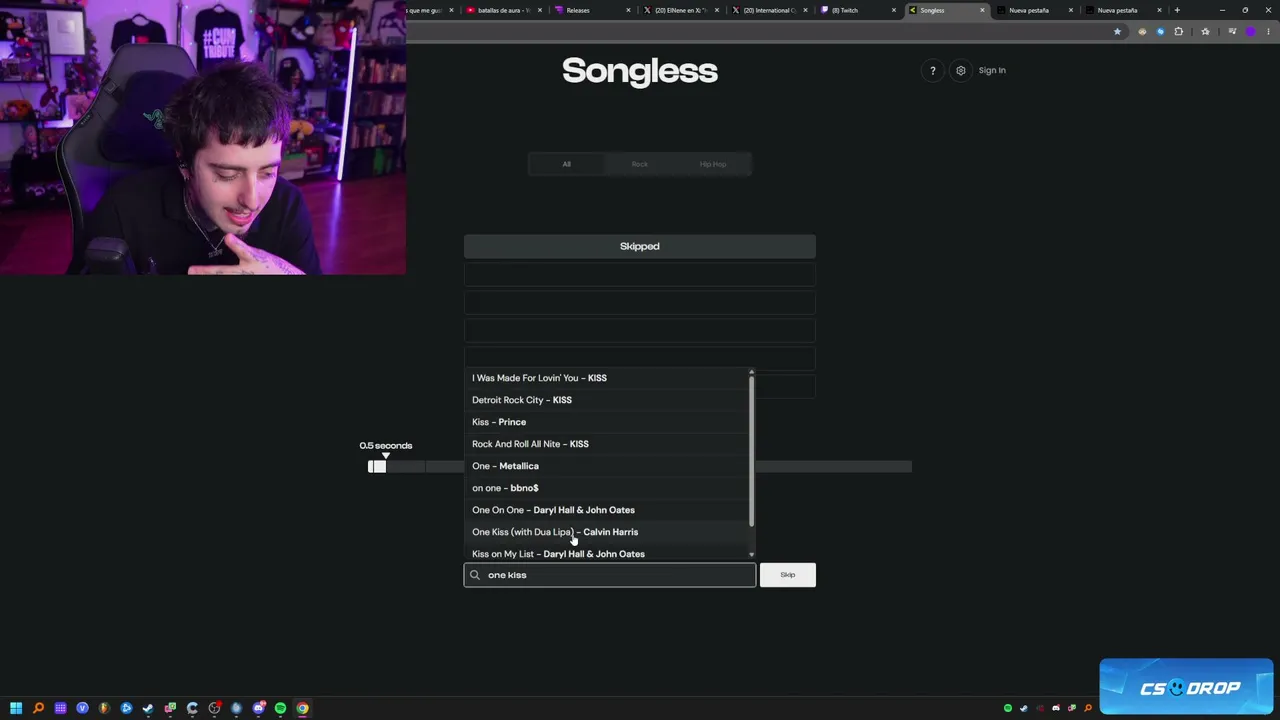1280x720 pixels.
Task: Switch to the Twitch browser tab
Action: pos(855,10)
